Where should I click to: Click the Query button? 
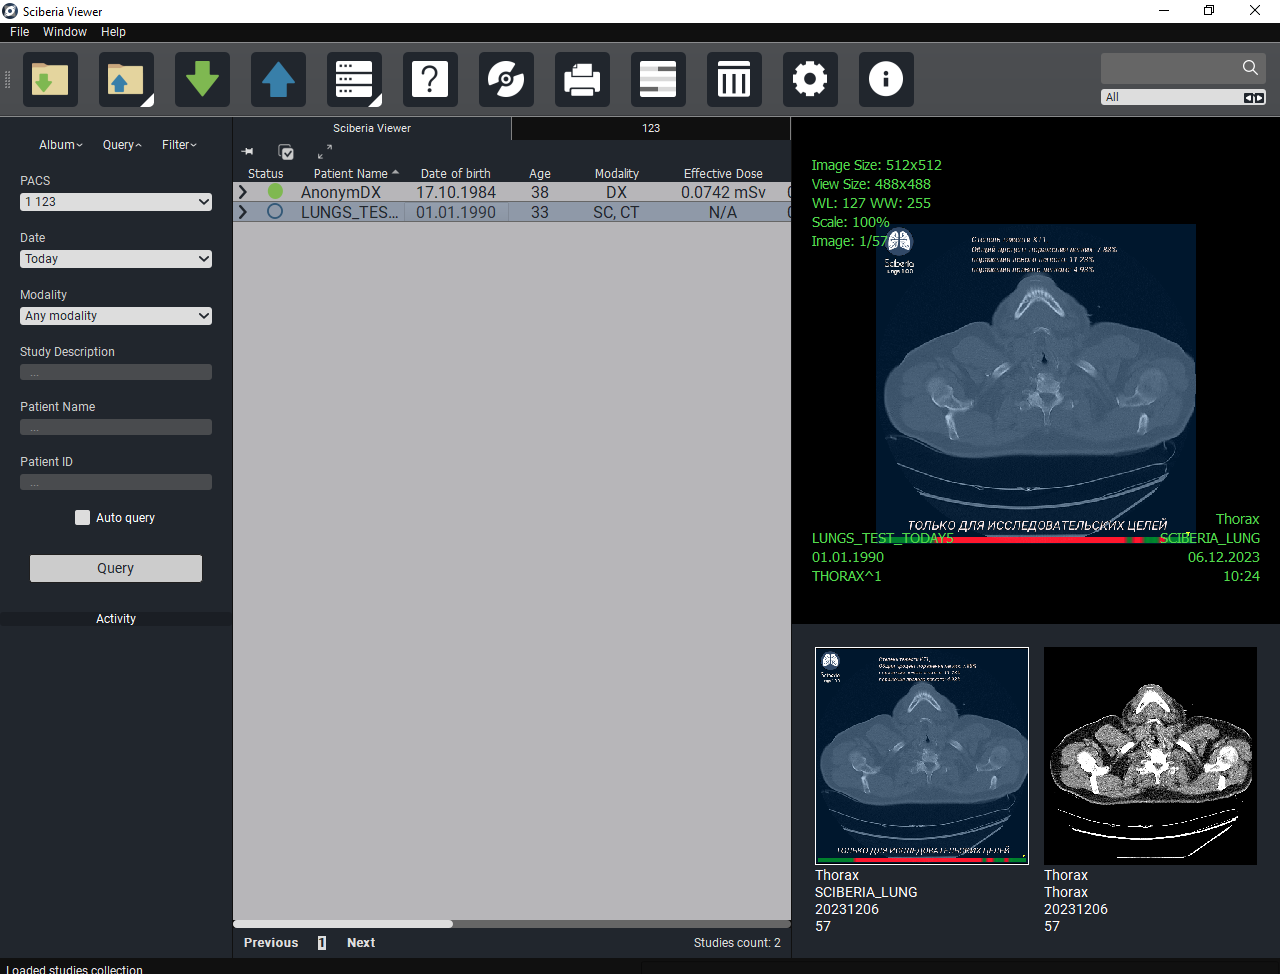pos(116,568)
